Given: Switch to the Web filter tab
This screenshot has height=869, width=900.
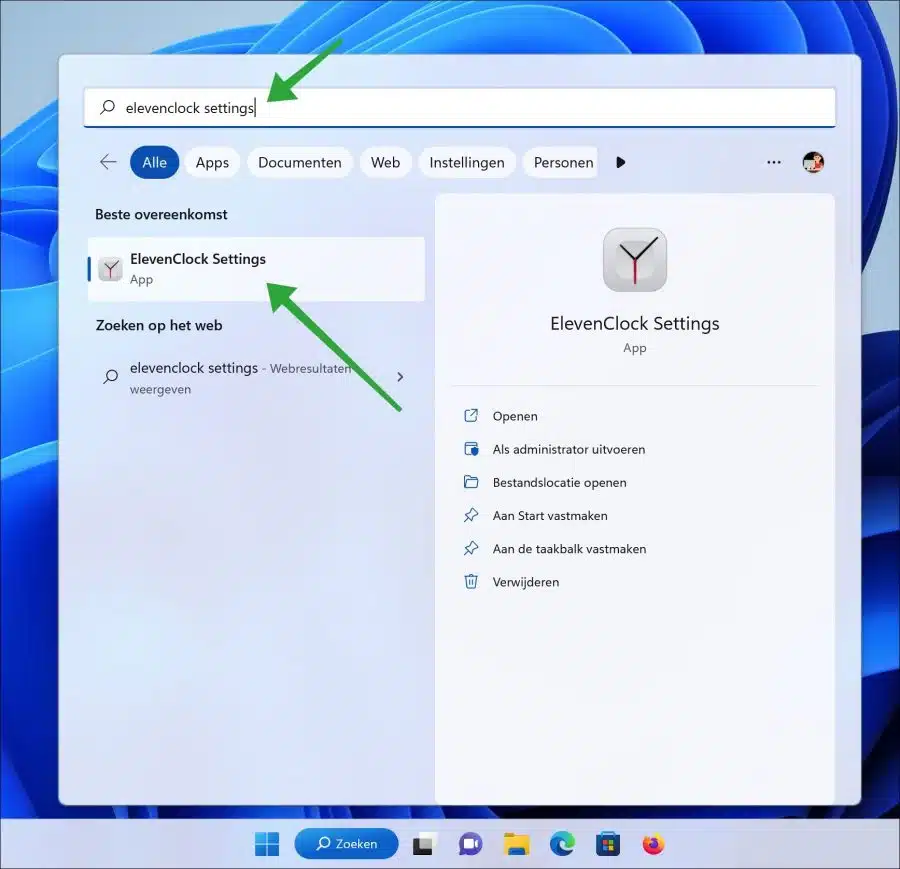Looking at the screenshot, I should (385, 162).
